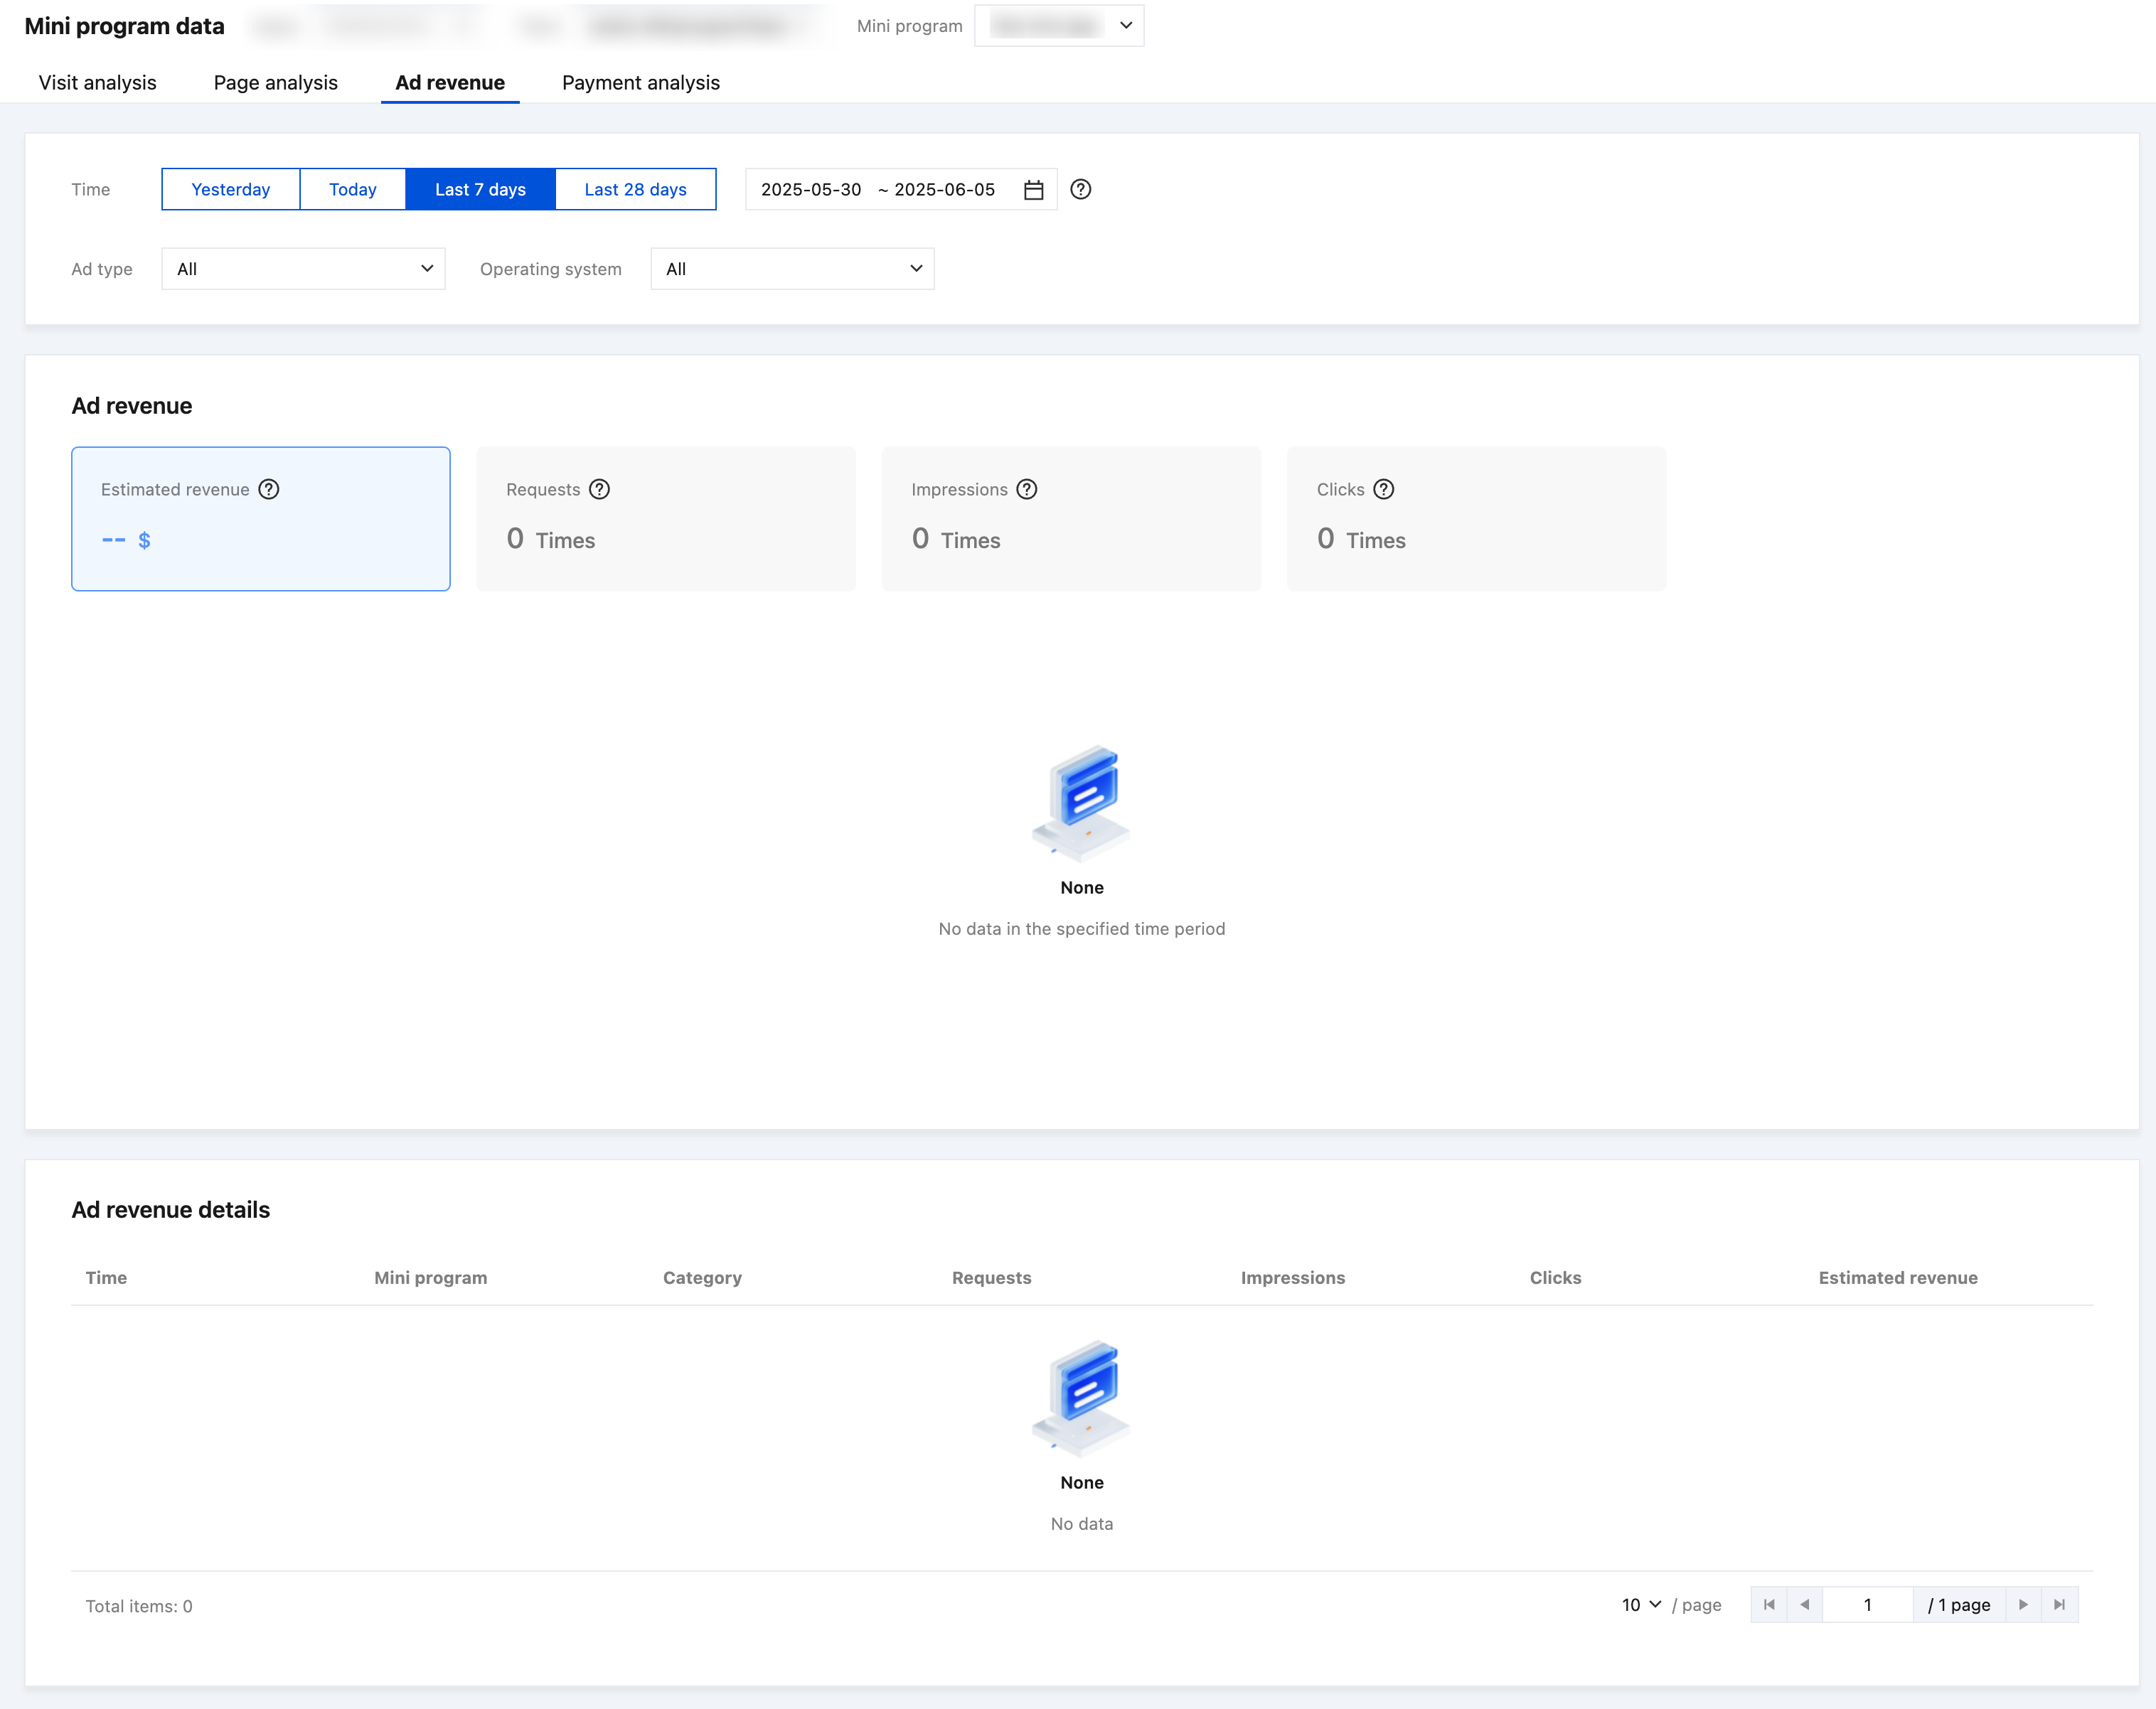This screenshot has width=2156, height=1709.
Task: Click Clicks metric help icon
Action: (x=1383, y=489)
